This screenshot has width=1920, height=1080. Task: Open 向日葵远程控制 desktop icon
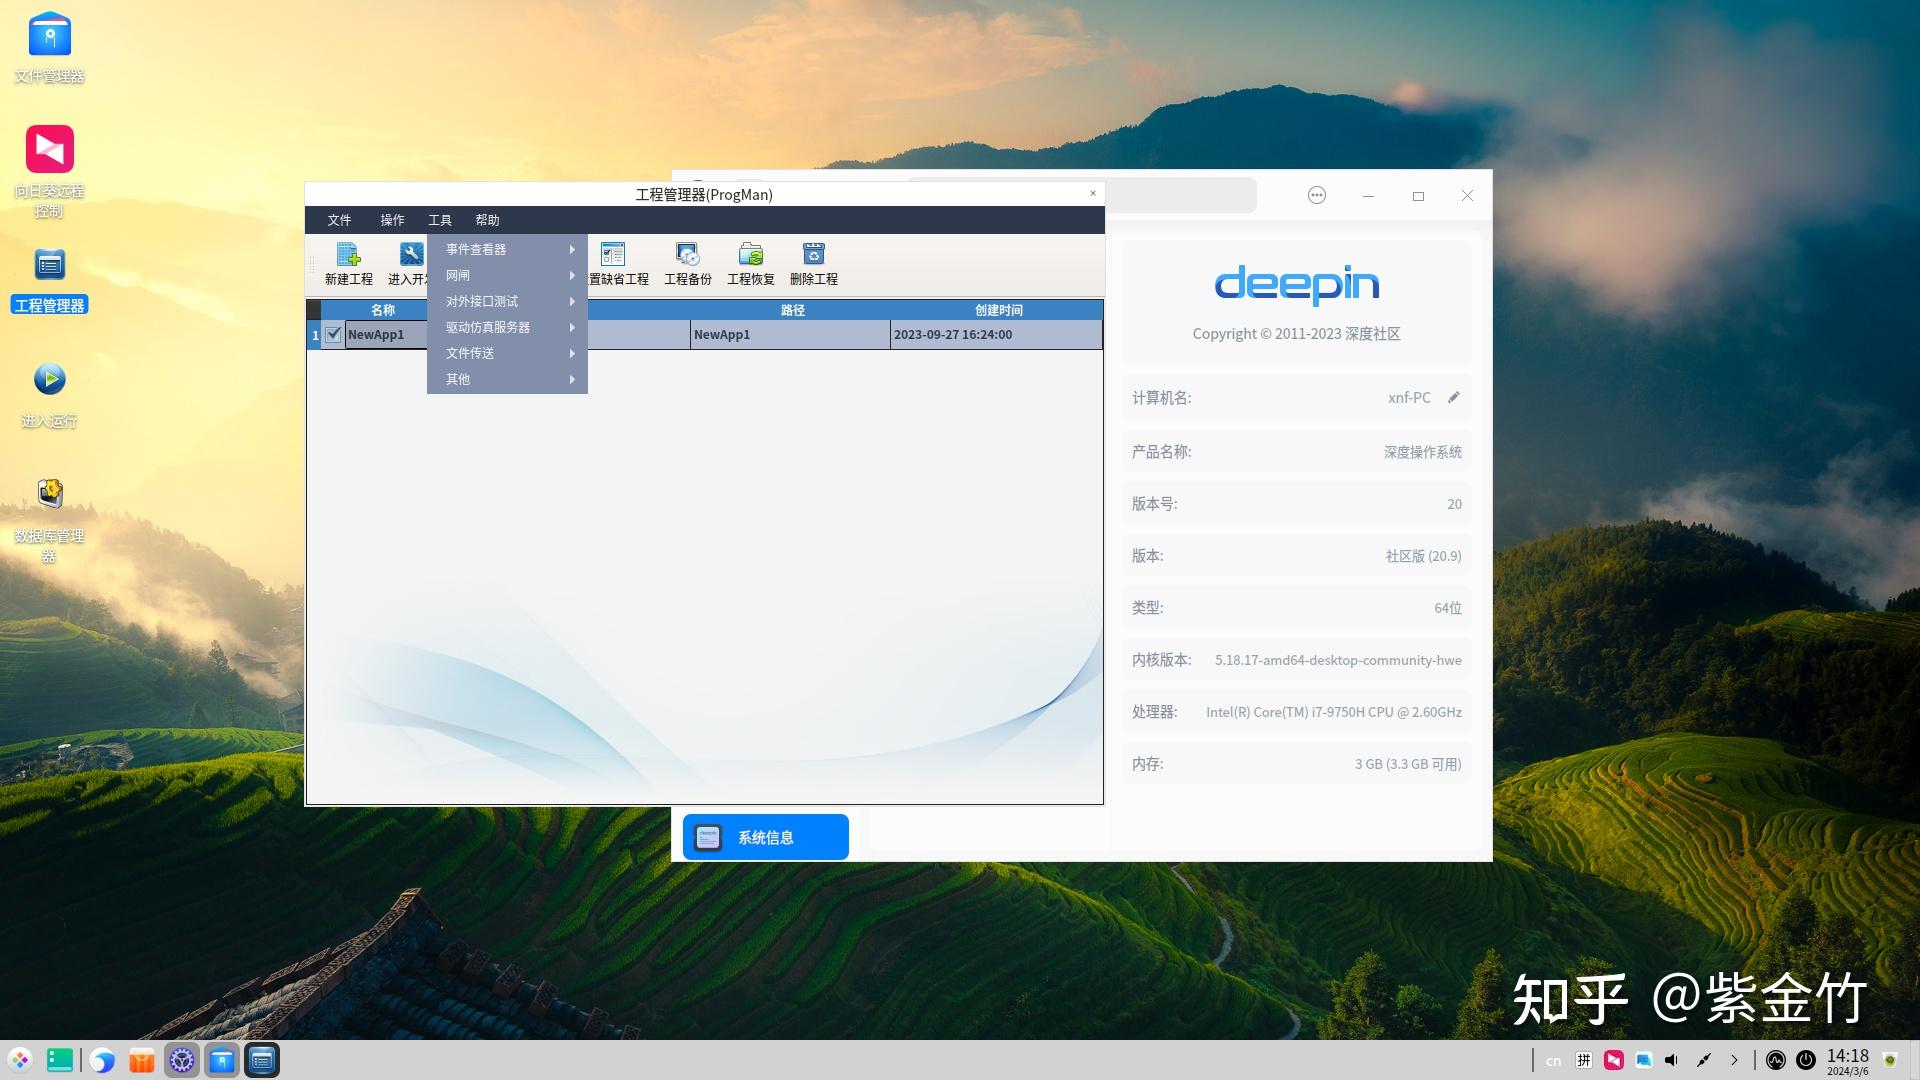49,172
